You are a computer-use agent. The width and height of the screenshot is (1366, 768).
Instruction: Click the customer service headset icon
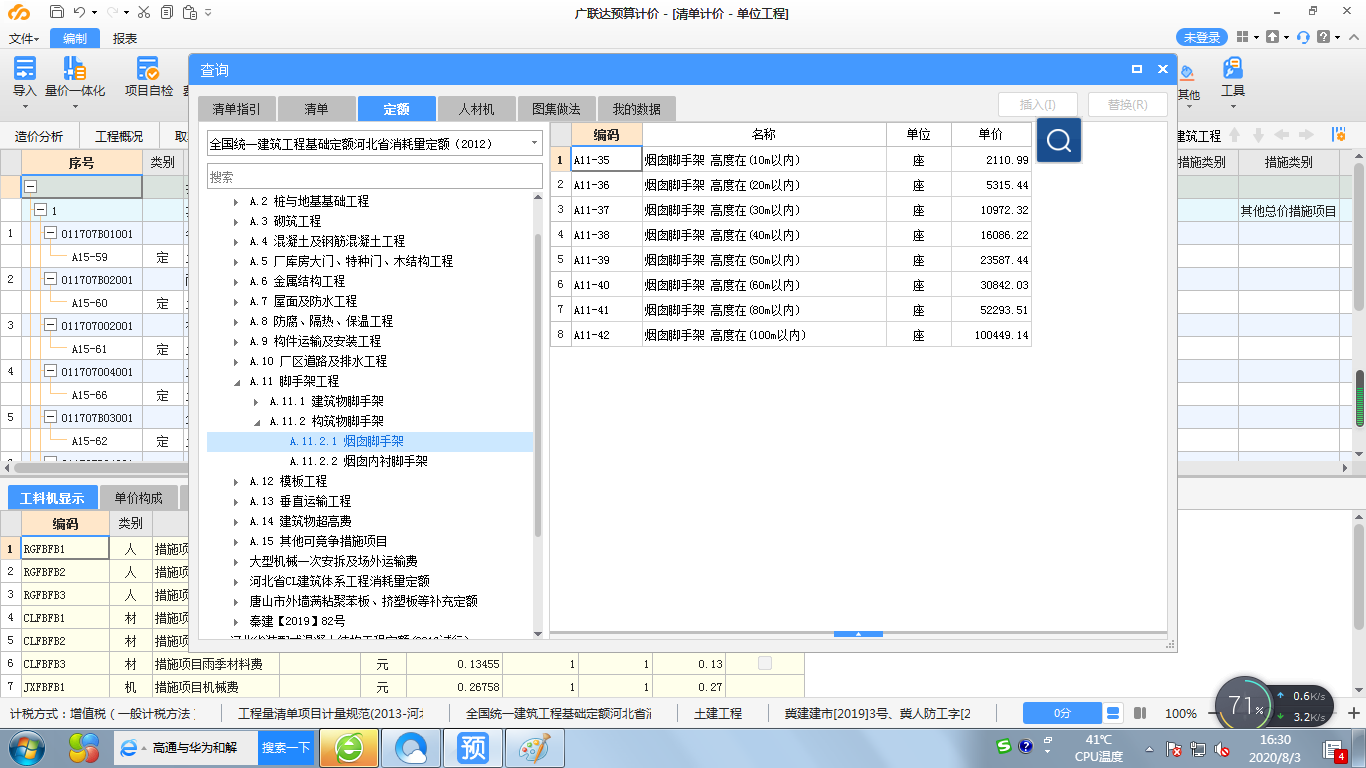tap(1303, 37)
